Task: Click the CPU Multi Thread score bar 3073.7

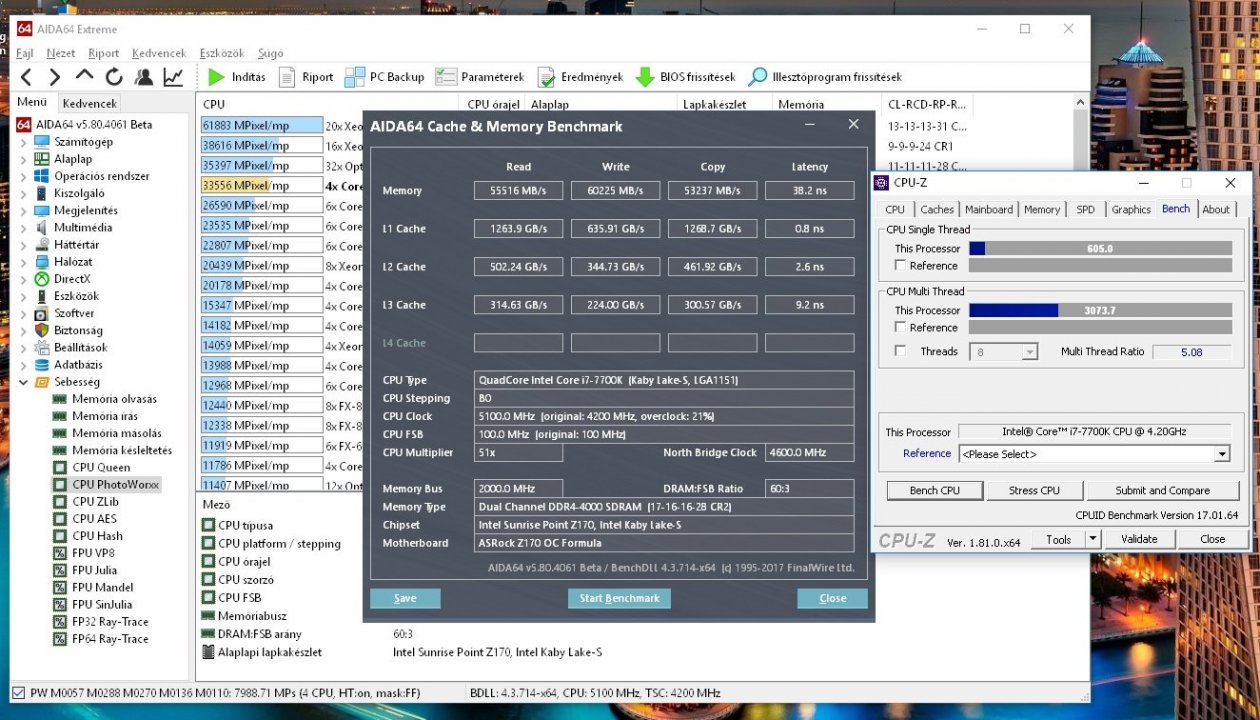Action: [1100, 310]
